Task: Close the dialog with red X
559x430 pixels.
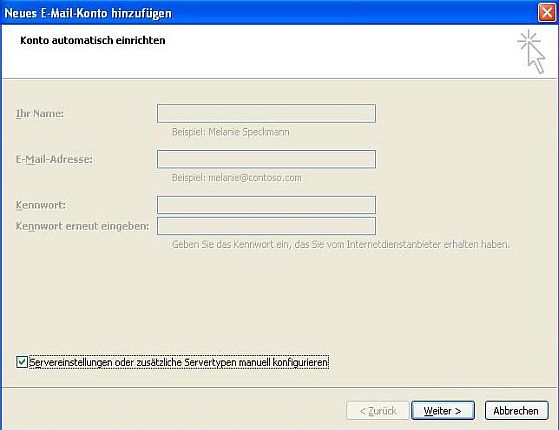Action: tap(547, 13)
